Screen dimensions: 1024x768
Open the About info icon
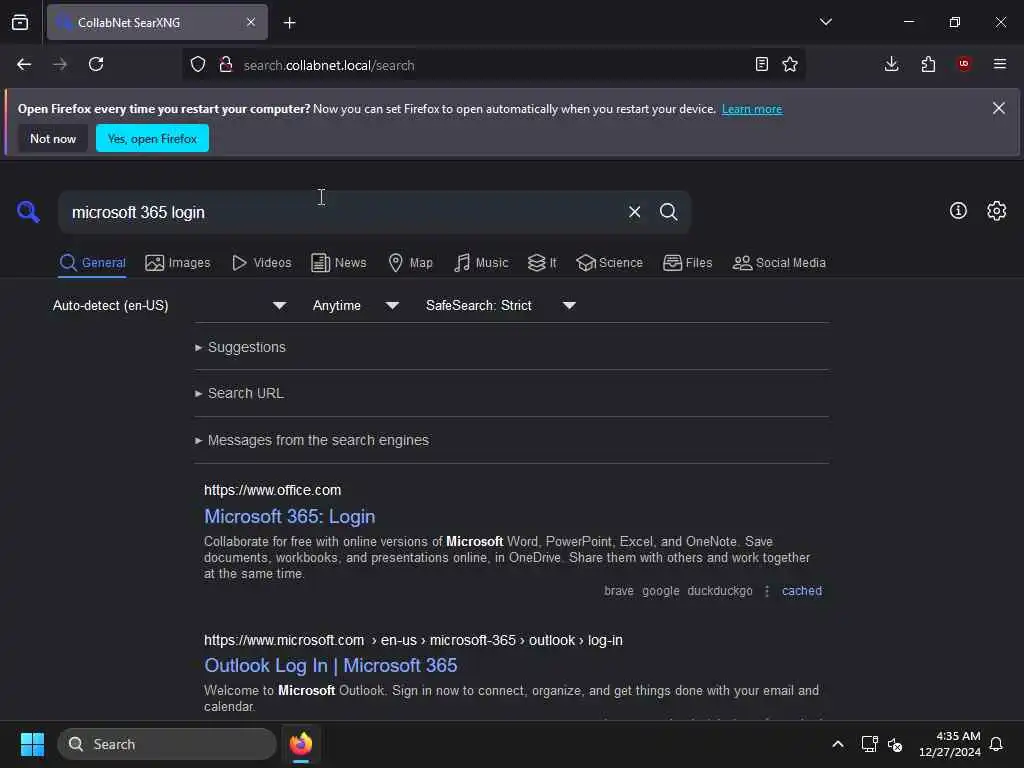tap(958, 210)
